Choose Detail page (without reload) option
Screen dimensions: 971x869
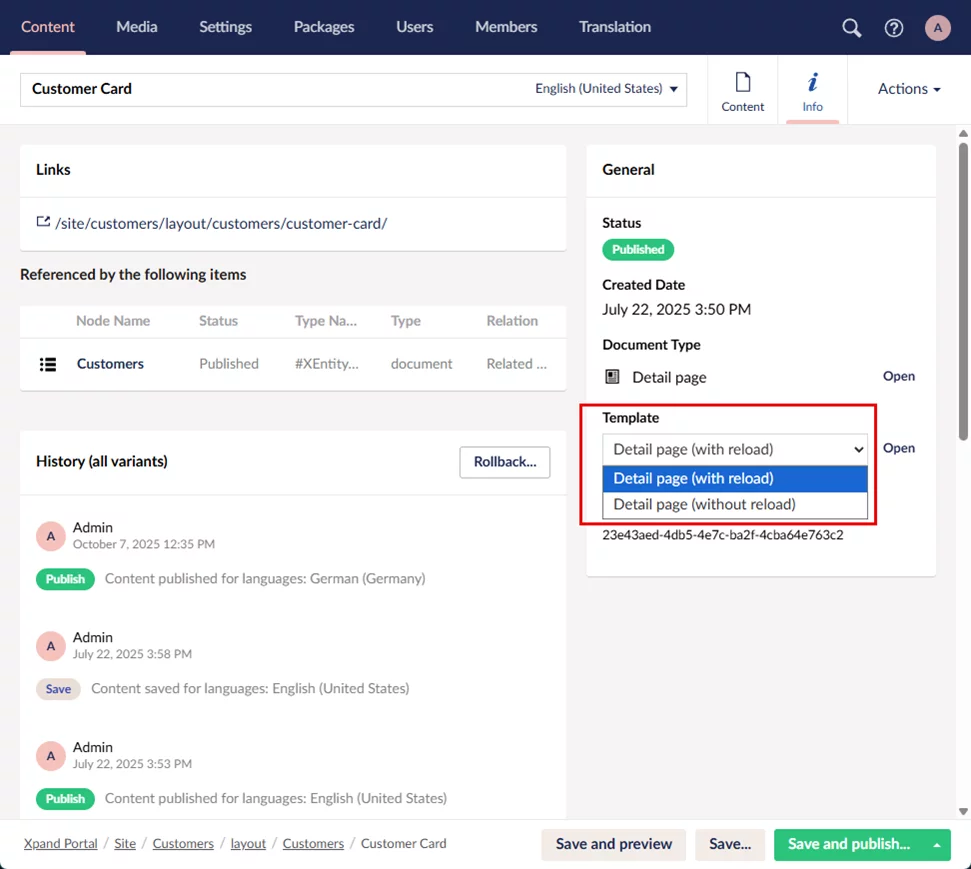coord(704,505)
